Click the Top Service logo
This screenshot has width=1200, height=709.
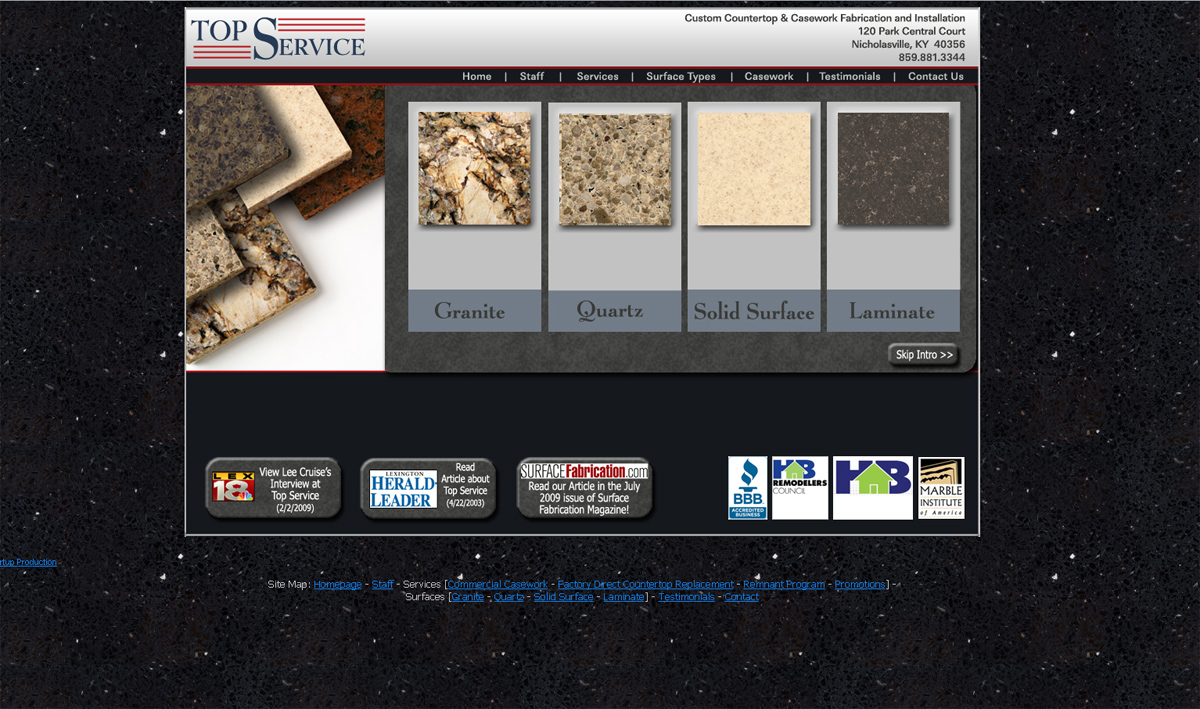(278, 38)
